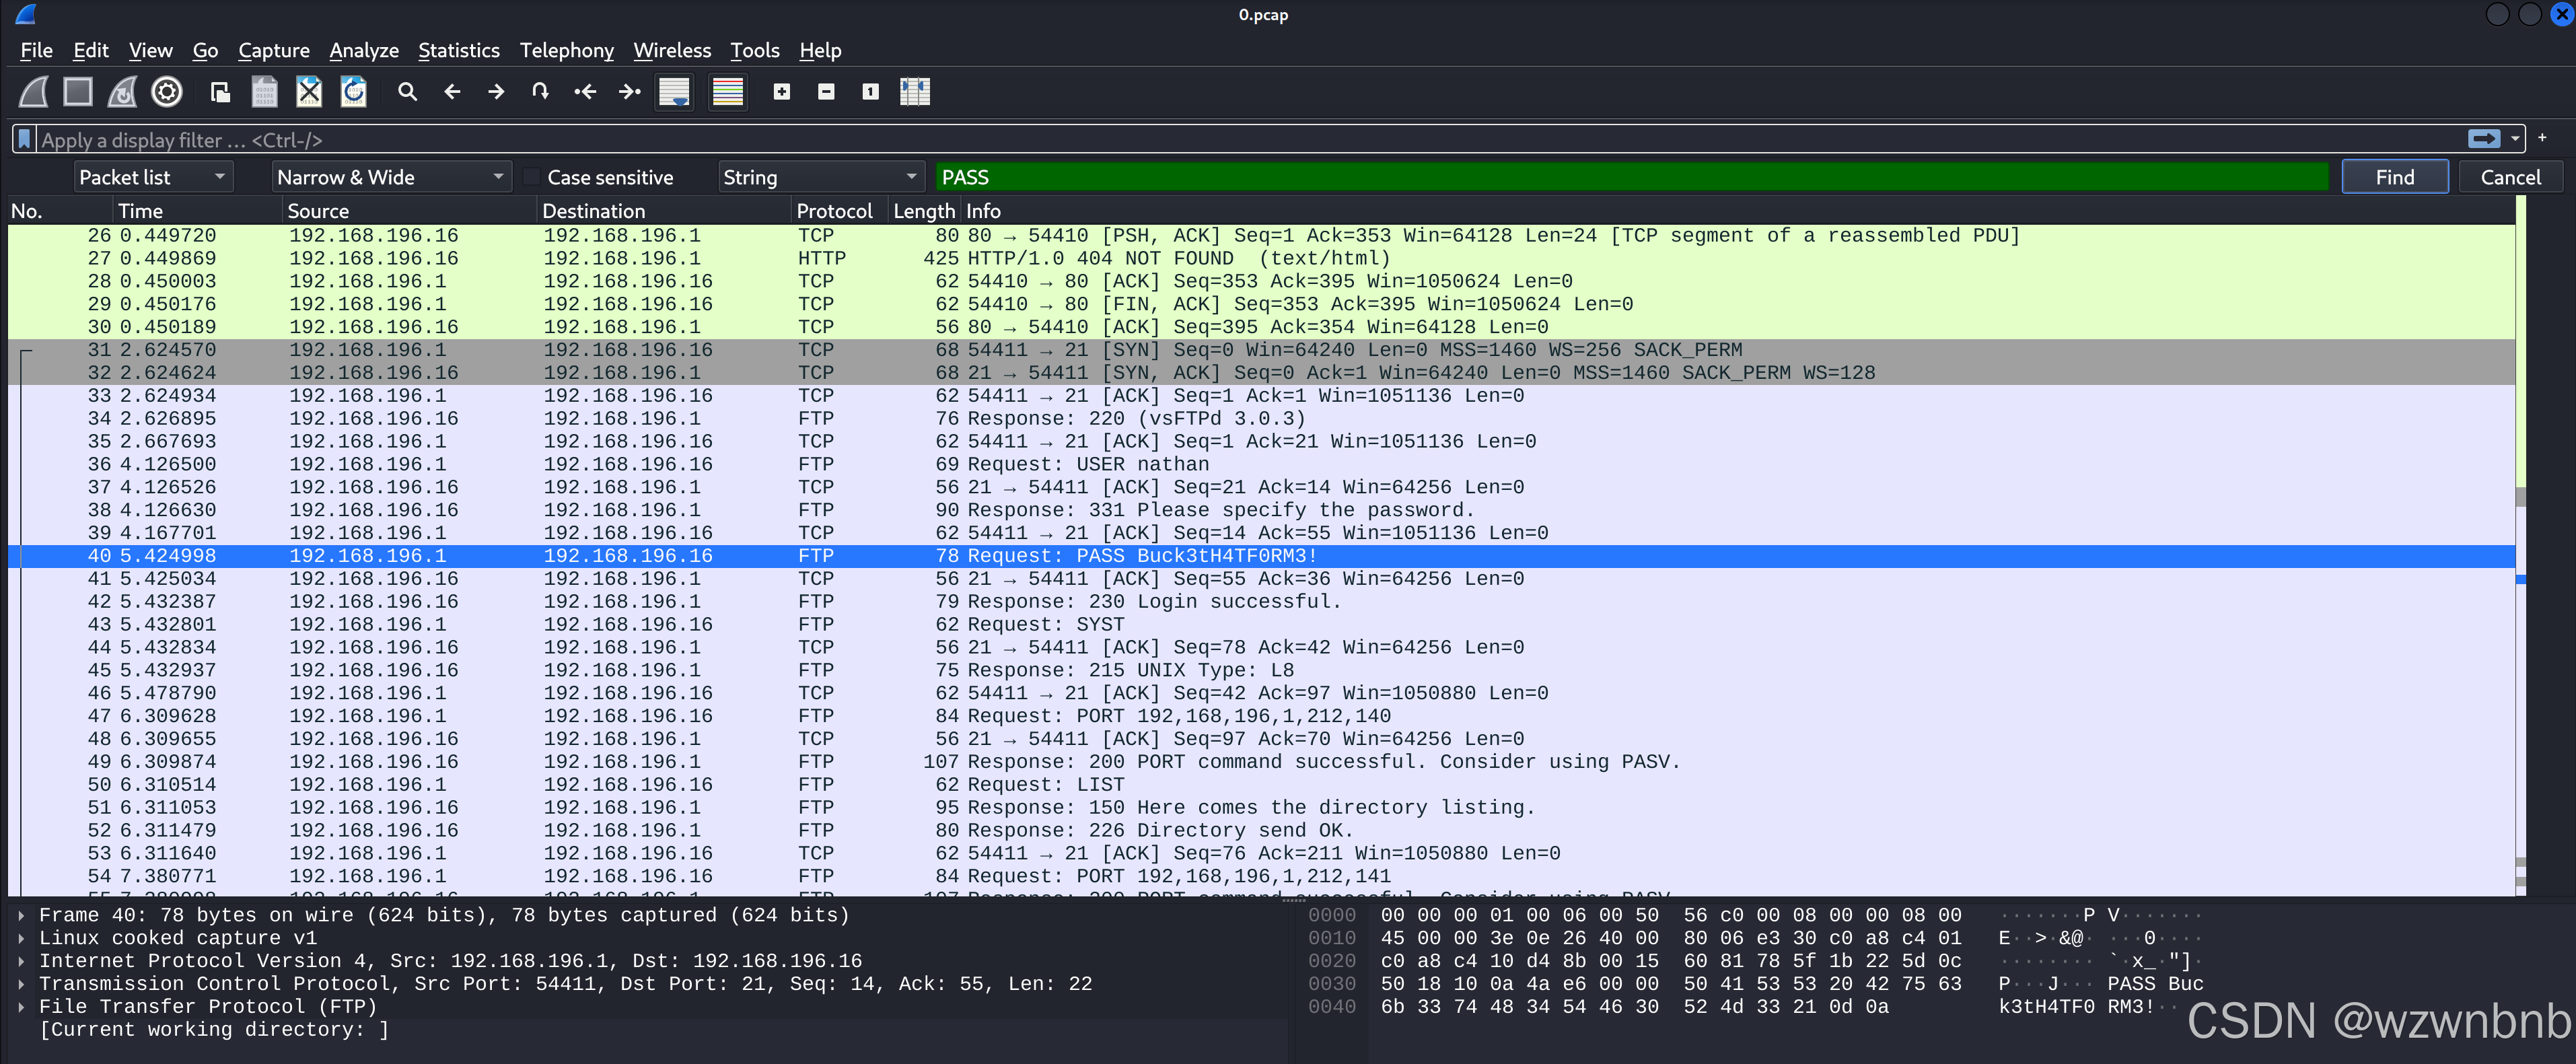This screenshot has width=2576, height=1064.
Task: Click the find packet magnifier icon
Action: click(407, 92)
